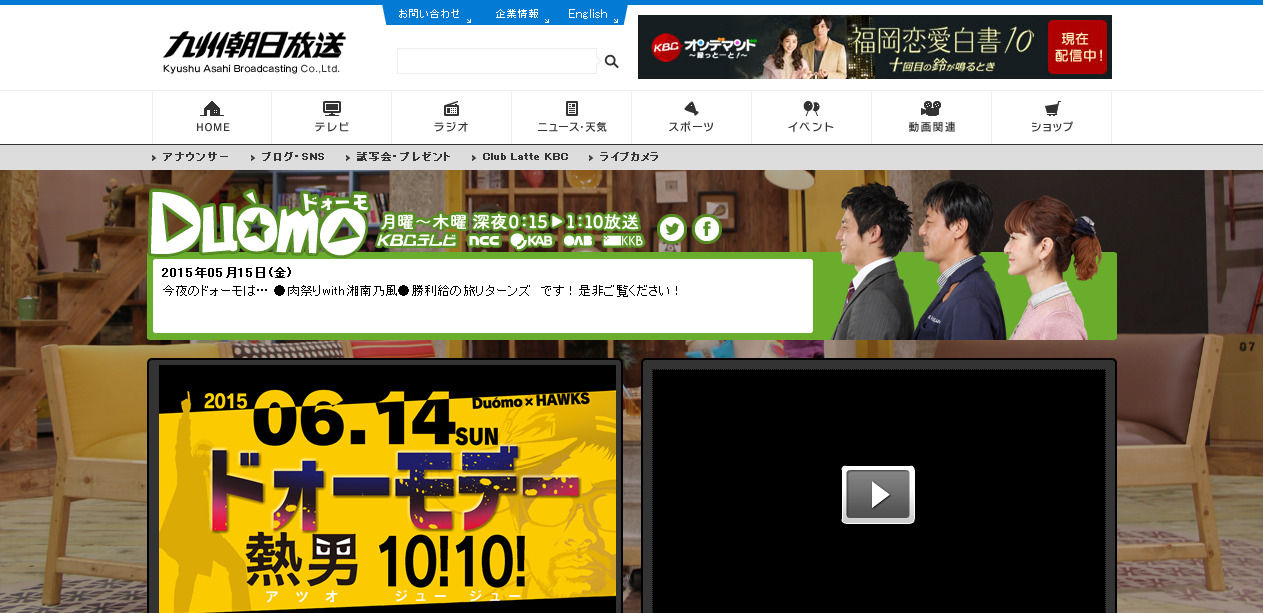
Task: Open スポーツ navigation menu
Action: pyautogui.click(x=691, y=118)
